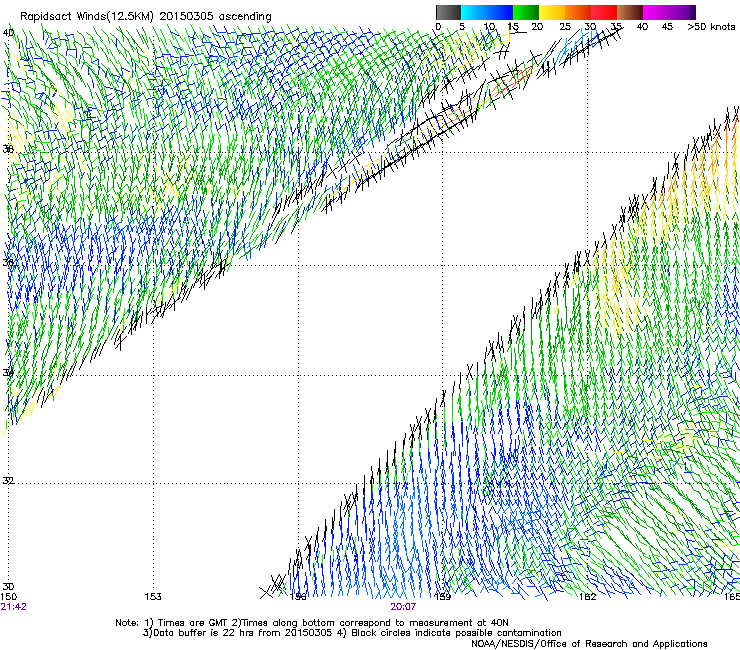Click the dark purple 45–50 knots legend swatch
Screen dimensions: 740x650
[x=682, y=12]
